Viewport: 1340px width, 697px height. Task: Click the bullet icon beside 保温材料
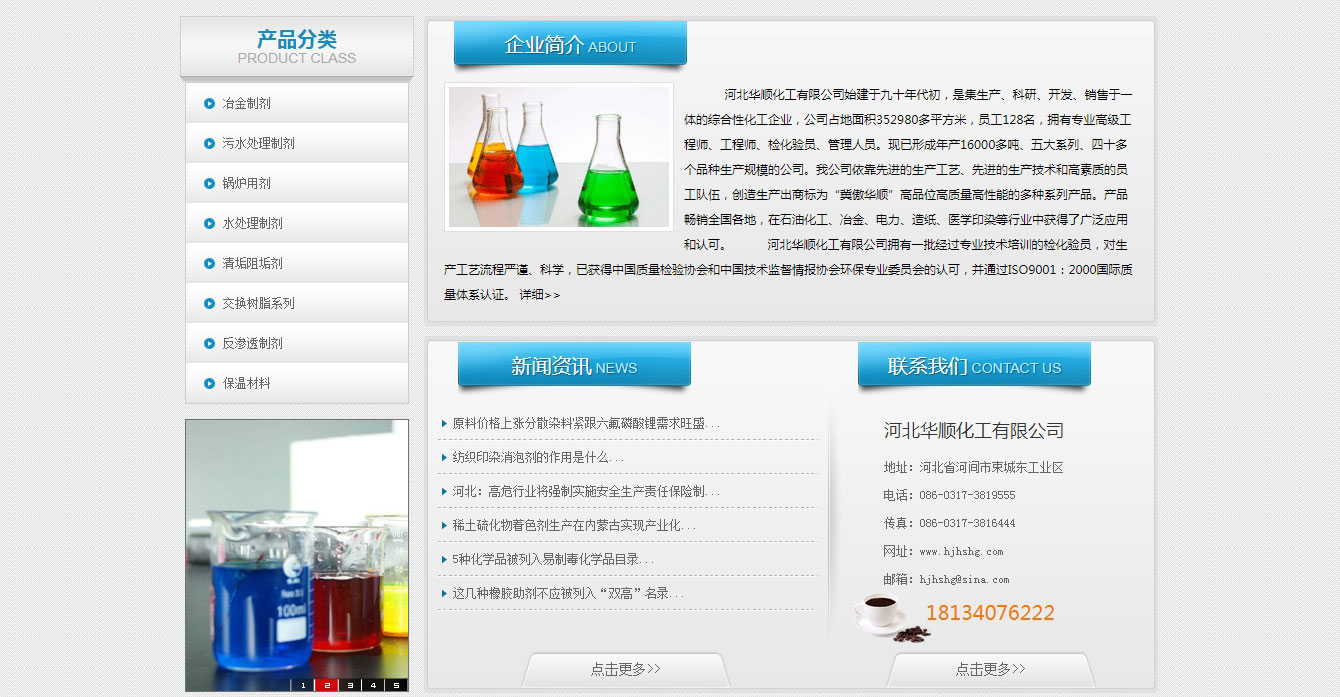[210, 383]
